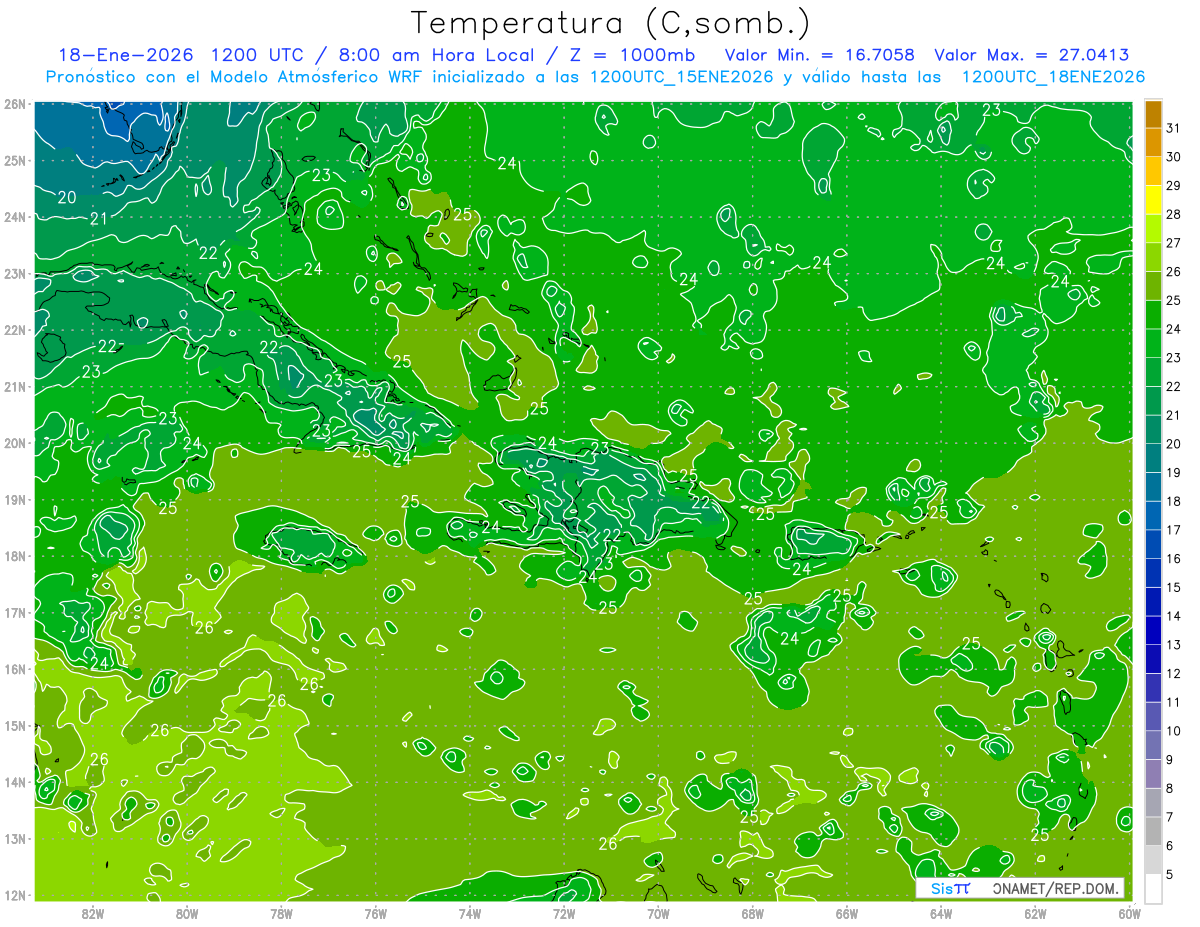Click the color scale label 12
The image size is (1200, 927).
[1174, 674]
